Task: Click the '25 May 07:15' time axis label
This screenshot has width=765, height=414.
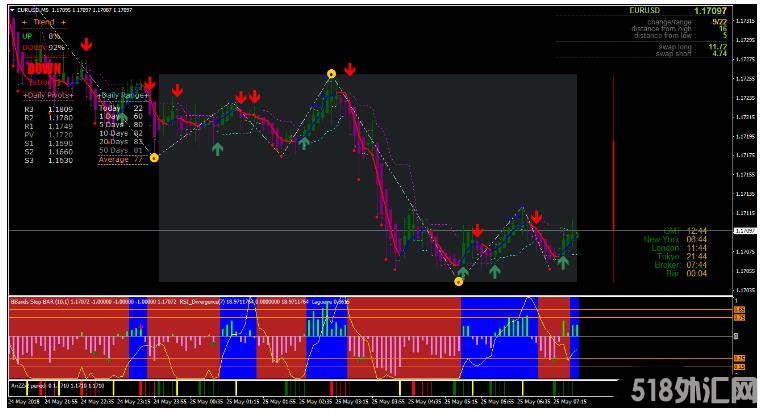Action: point(570,402)
